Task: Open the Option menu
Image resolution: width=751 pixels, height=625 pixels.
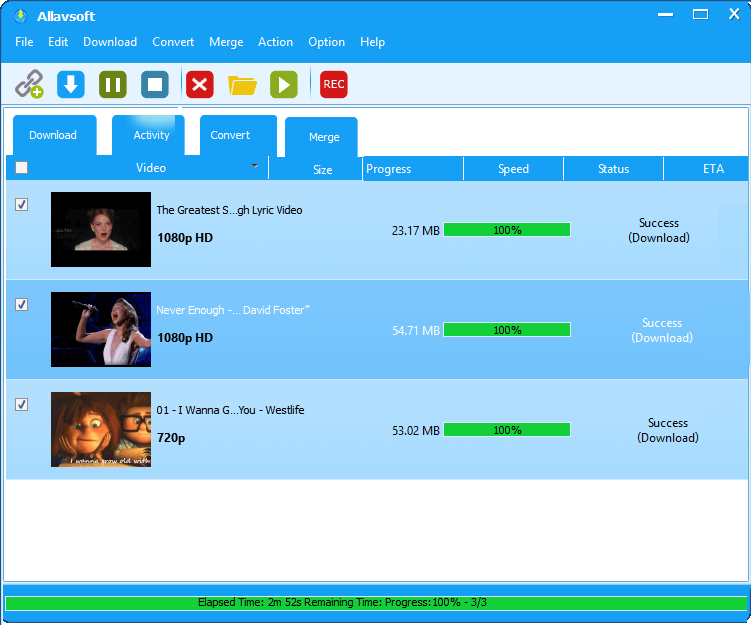Action: coord(326,42)
